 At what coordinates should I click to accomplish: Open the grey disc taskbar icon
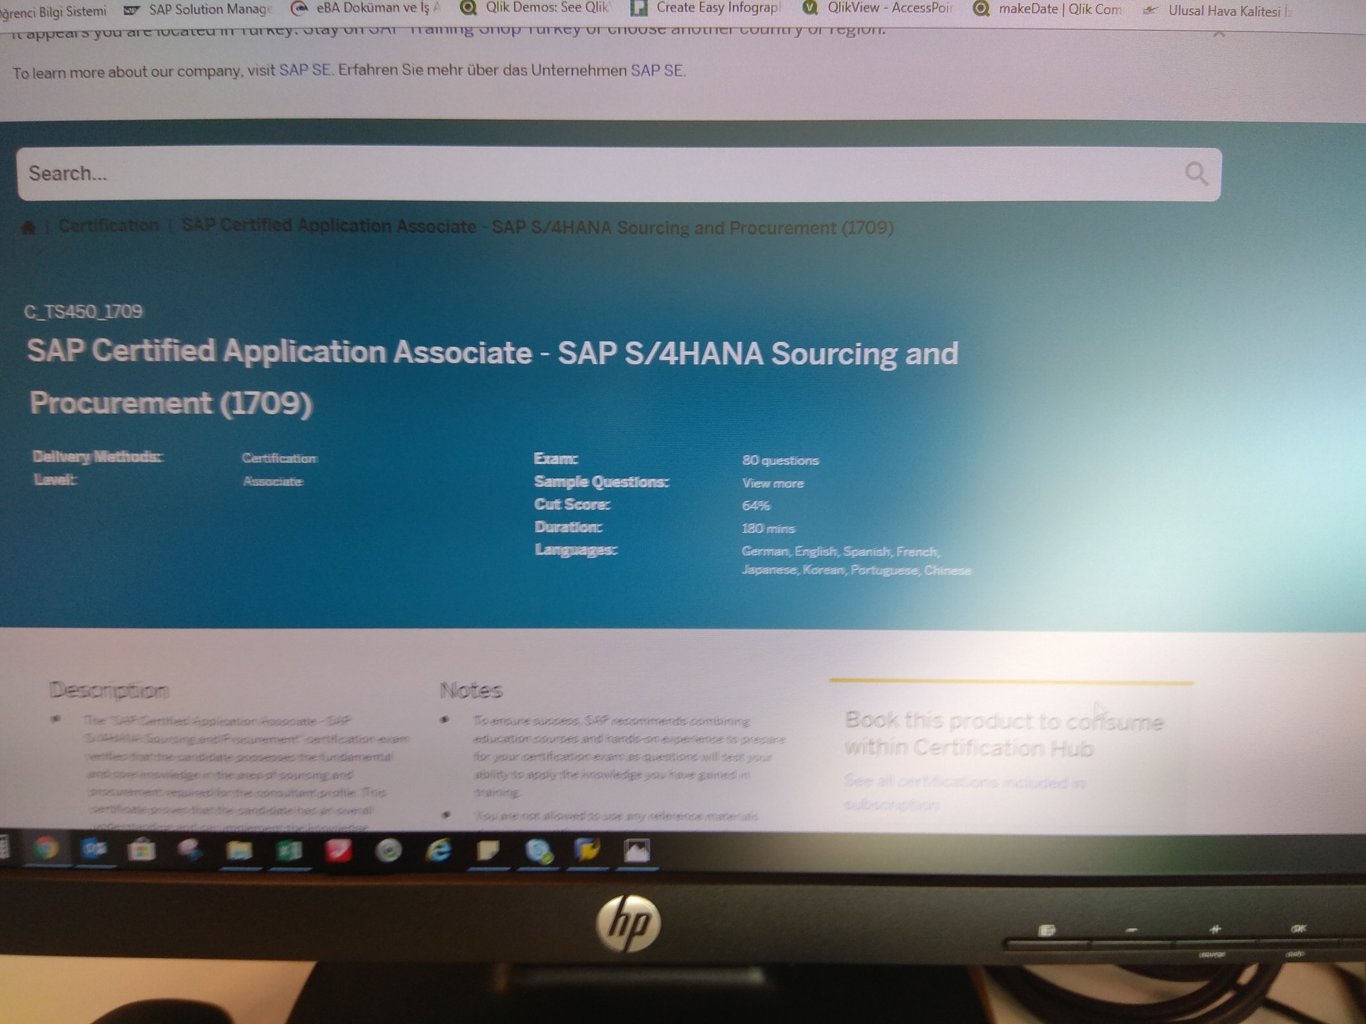pos(388,851)
